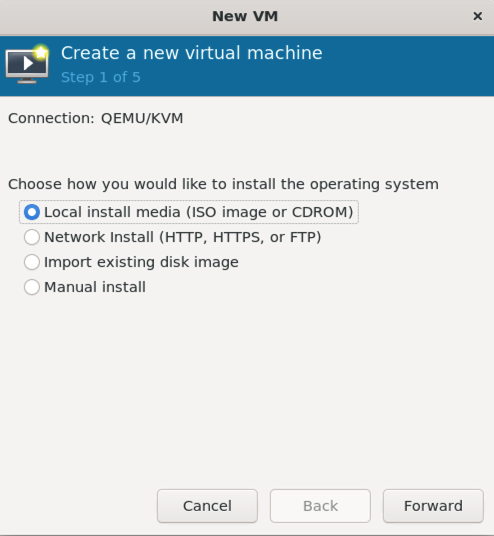Screen dimensions: 494x536
Task: Click the virtual machine monitor icon
Action: [x=27, y=64]
